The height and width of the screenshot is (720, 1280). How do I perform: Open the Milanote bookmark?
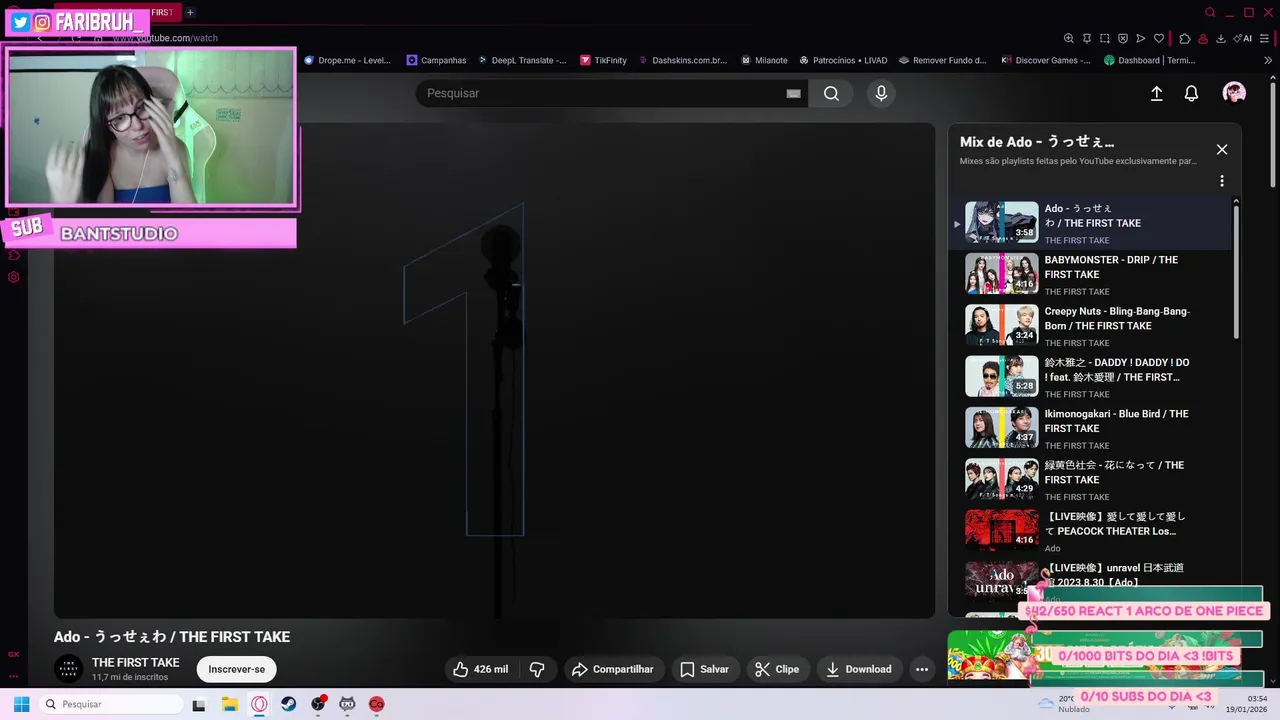coord(764,60)
